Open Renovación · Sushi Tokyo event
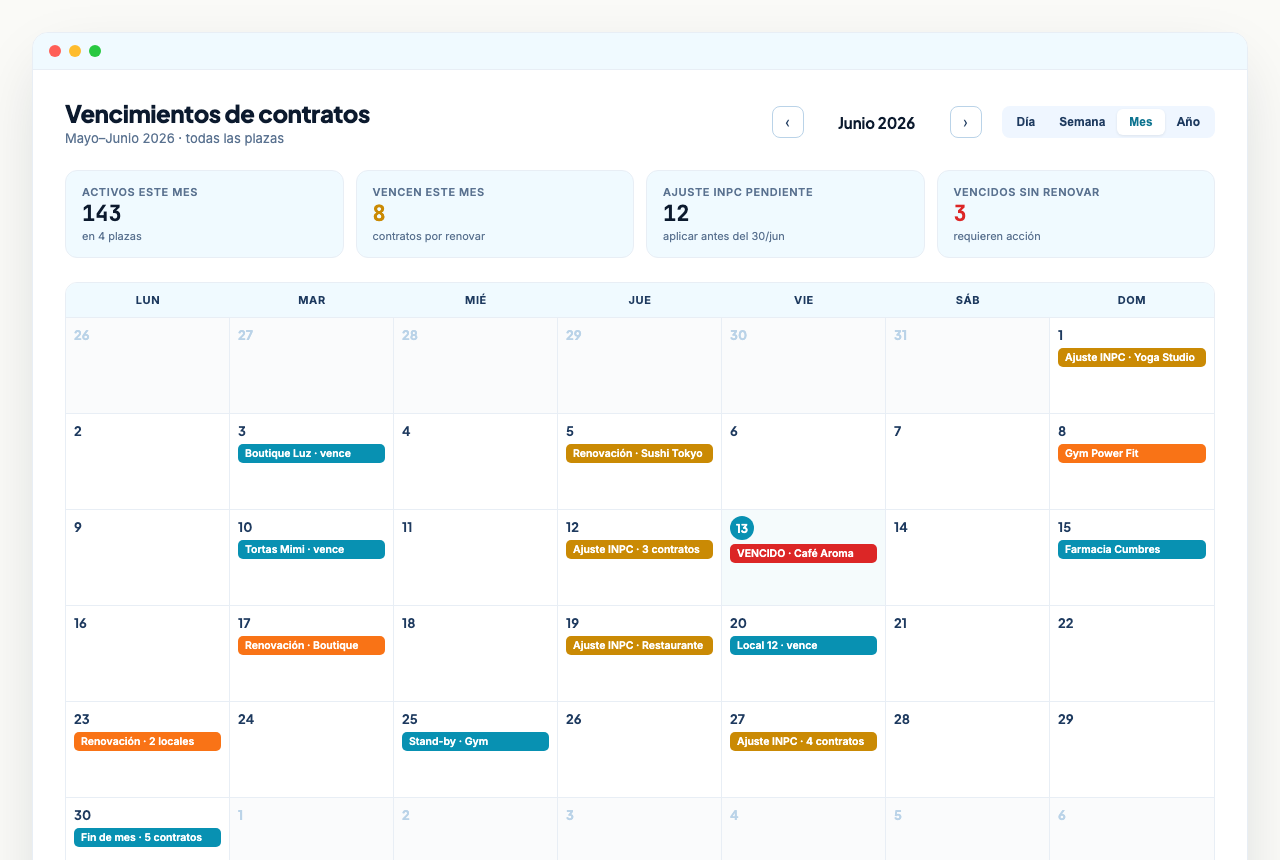1280x860 pixels. coord(639,453)
